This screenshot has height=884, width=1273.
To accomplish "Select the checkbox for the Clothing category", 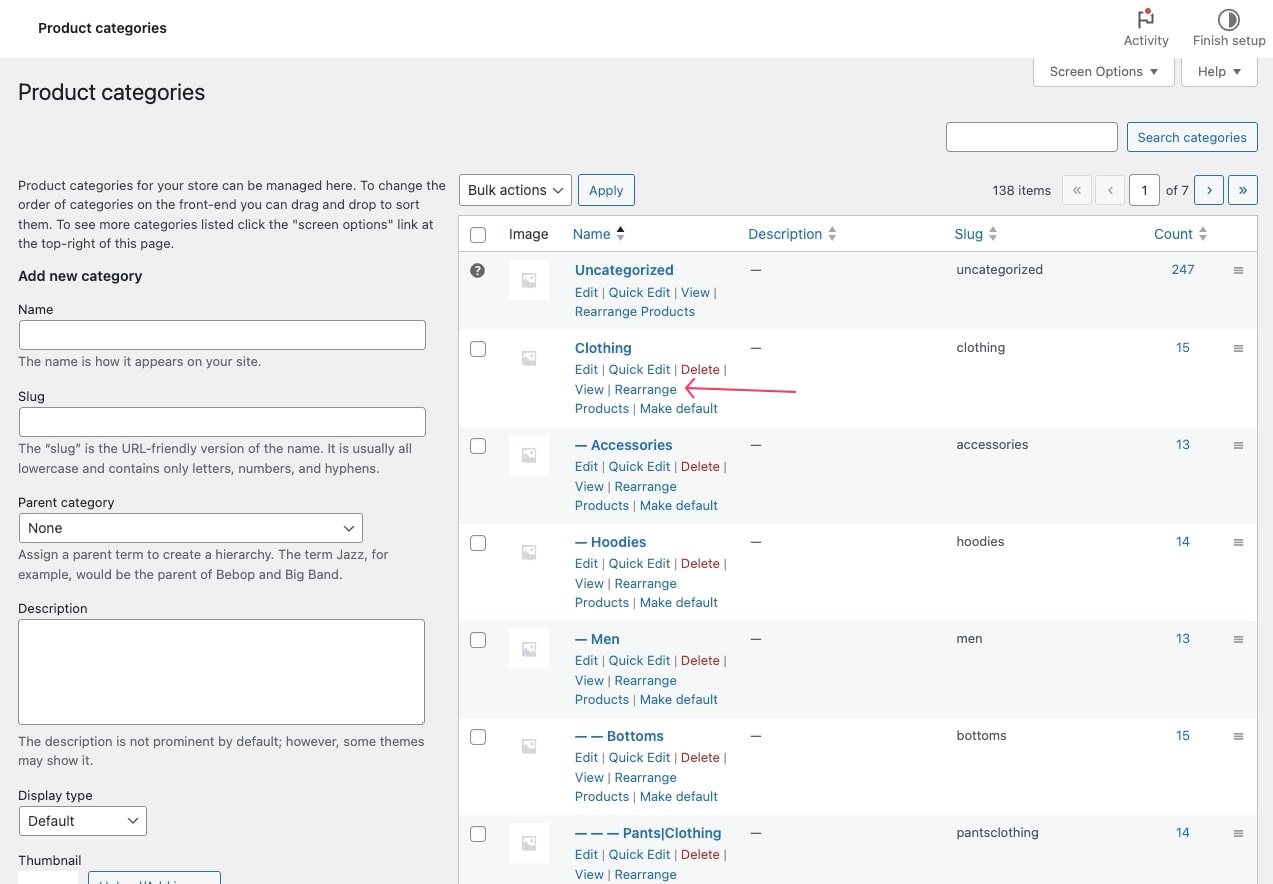I will point(477,349).
